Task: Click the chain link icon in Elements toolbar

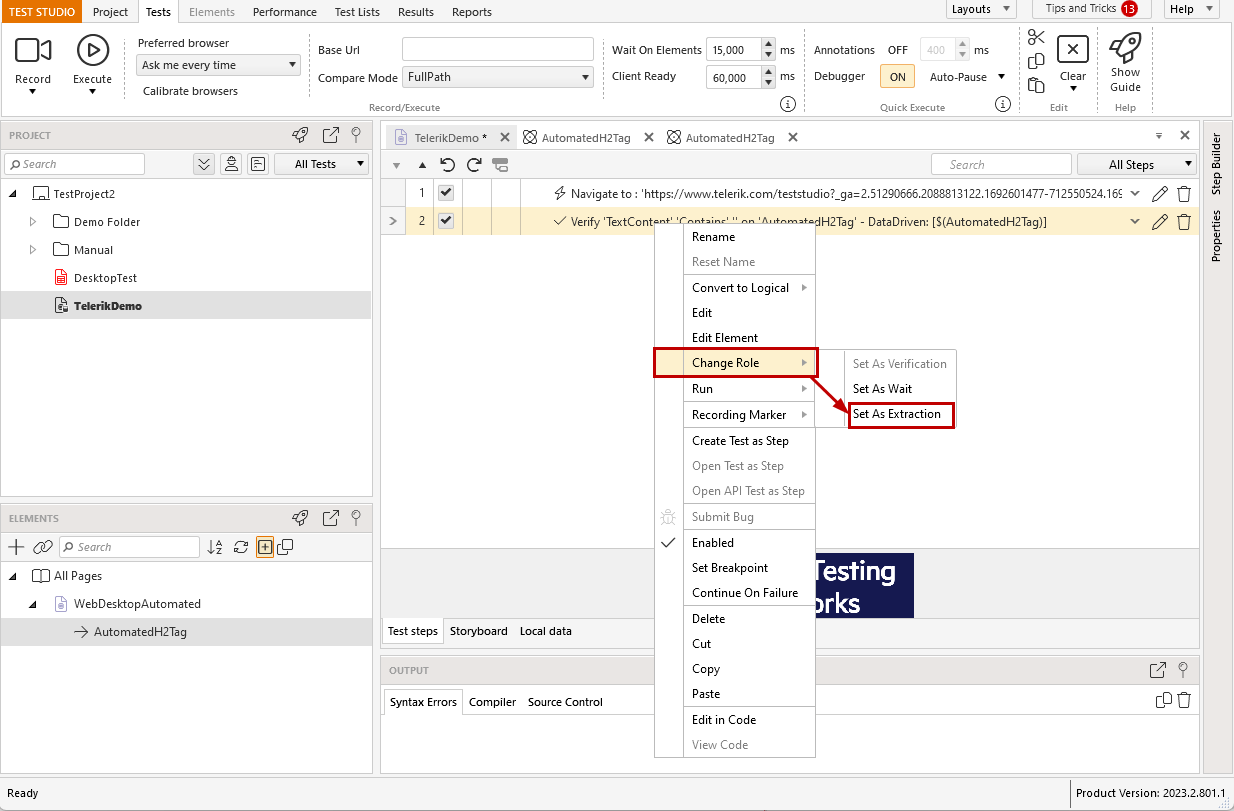Action: 42,547
